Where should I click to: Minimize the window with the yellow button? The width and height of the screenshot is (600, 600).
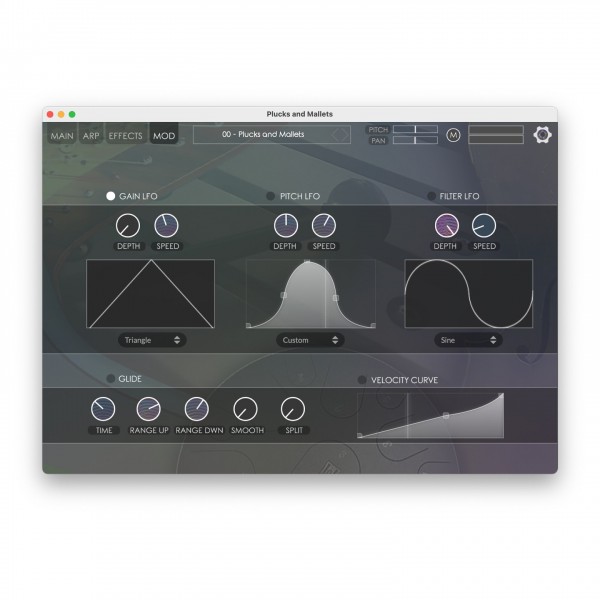pos(61,114)
